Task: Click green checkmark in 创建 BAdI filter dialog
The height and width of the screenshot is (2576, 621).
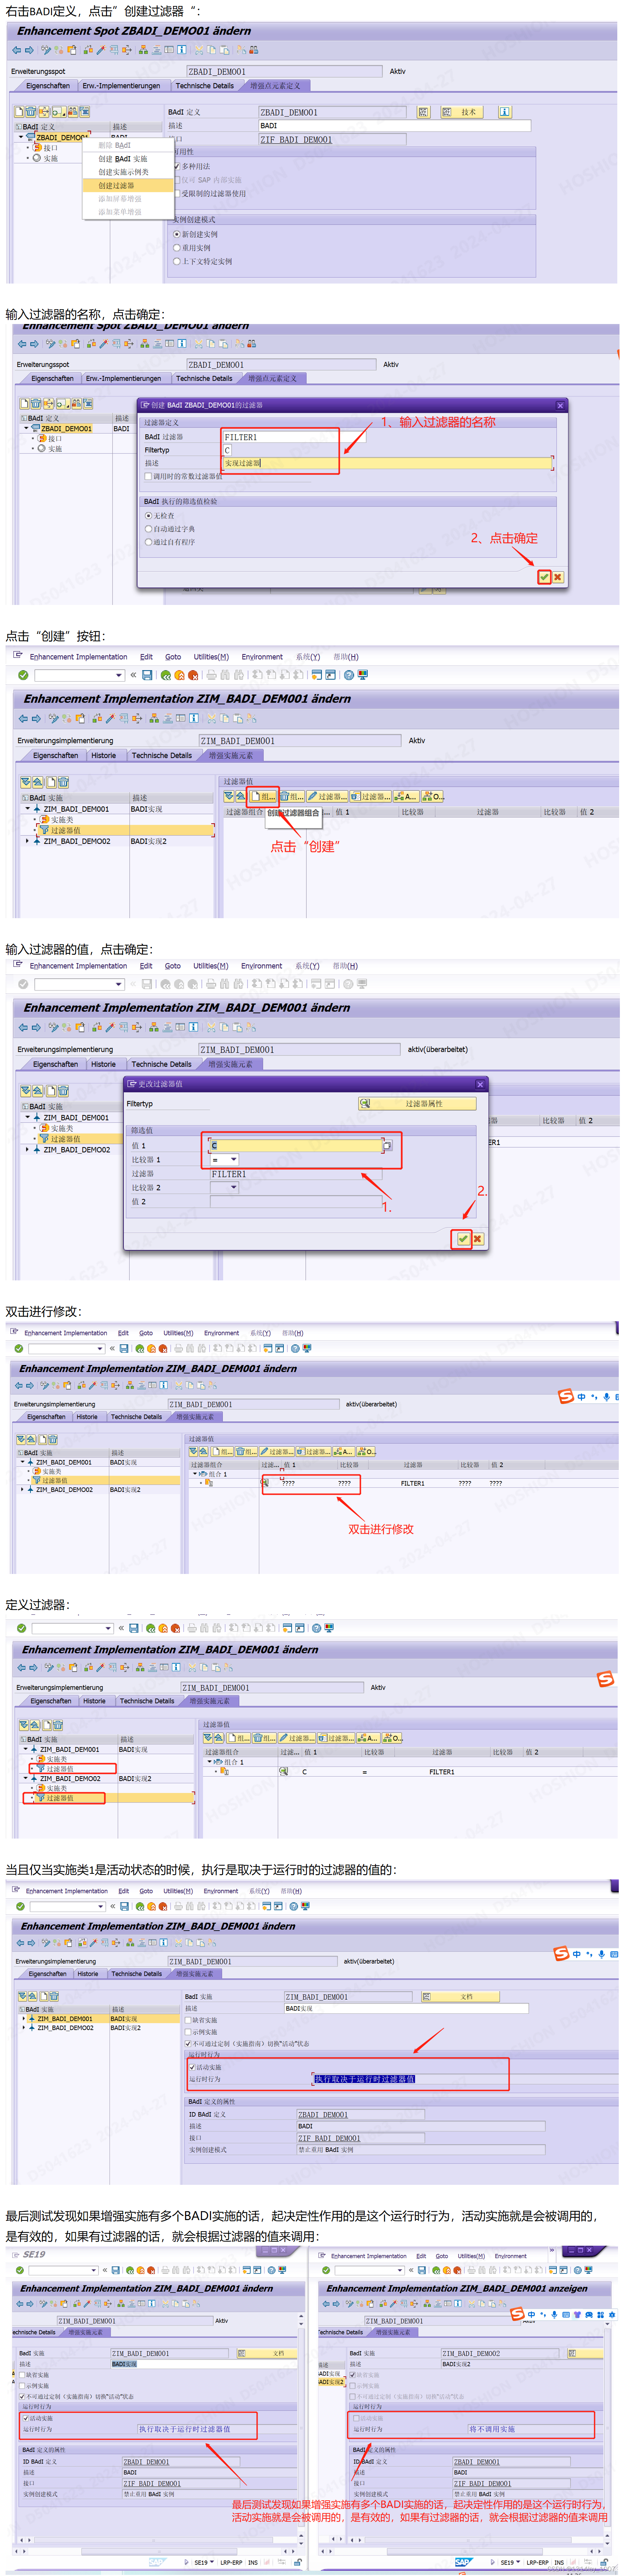Action: 544,577
